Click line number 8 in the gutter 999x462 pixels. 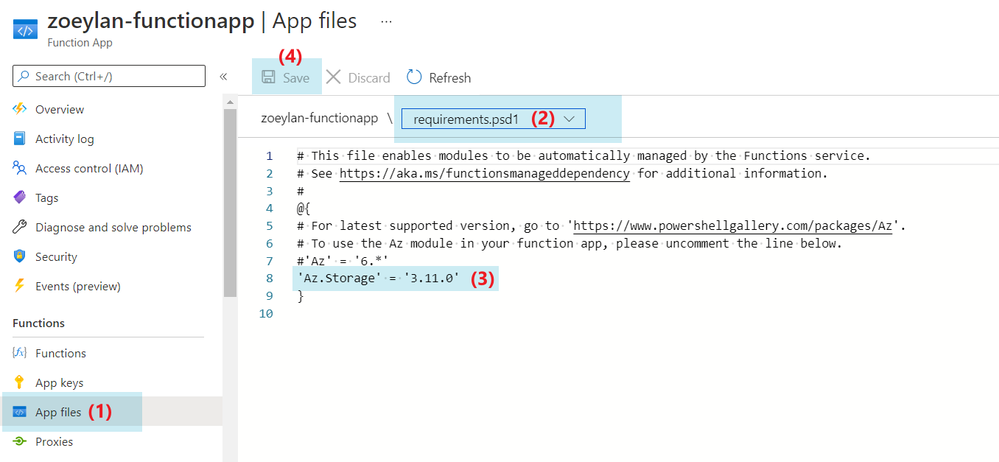[x=269, y=278]
